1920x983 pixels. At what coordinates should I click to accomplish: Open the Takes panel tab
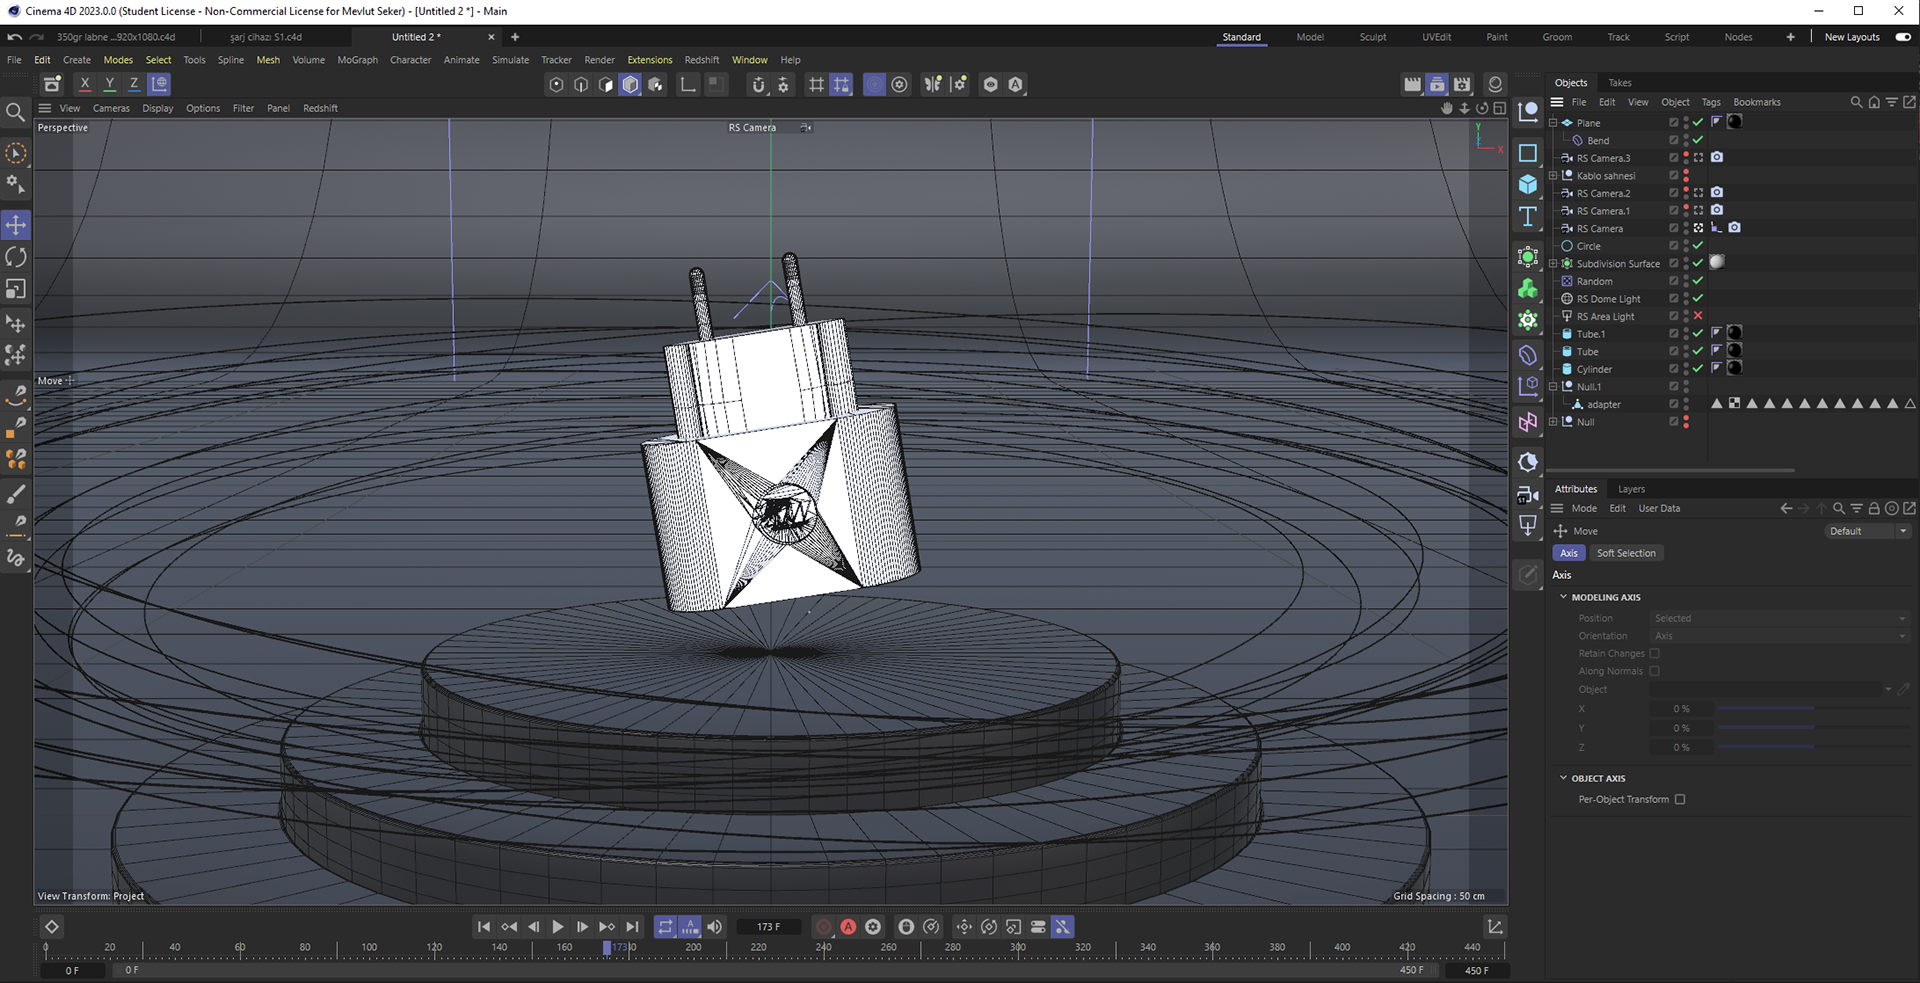tap(1619, 83)
